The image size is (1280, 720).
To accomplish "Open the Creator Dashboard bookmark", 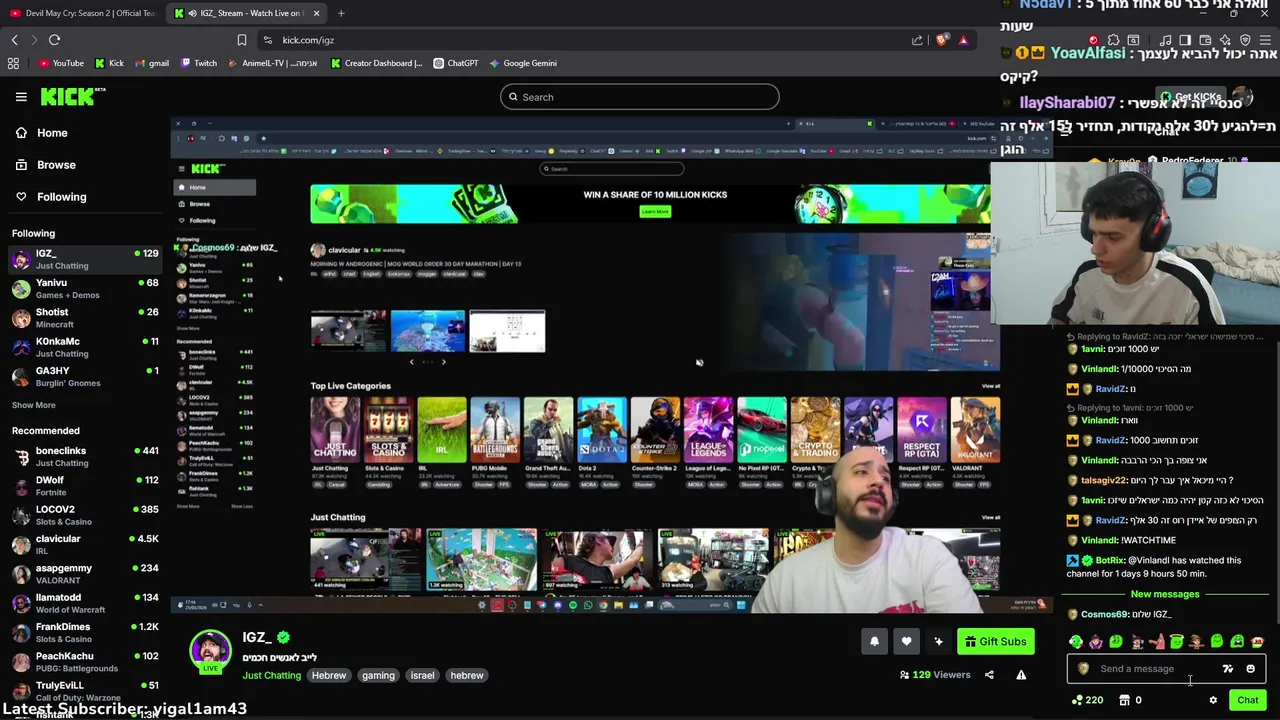I will pyautogui.click(x=376, y=63).
